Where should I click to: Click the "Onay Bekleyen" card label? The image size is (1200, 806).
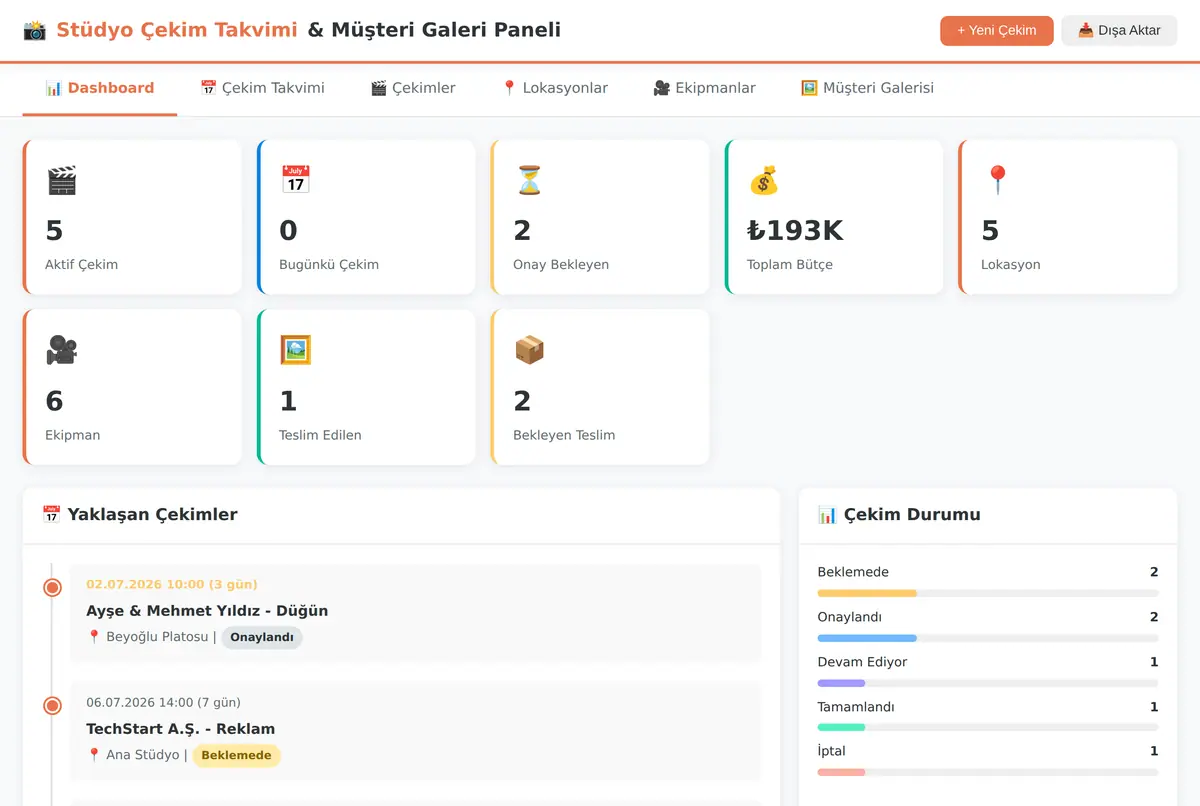561,265
